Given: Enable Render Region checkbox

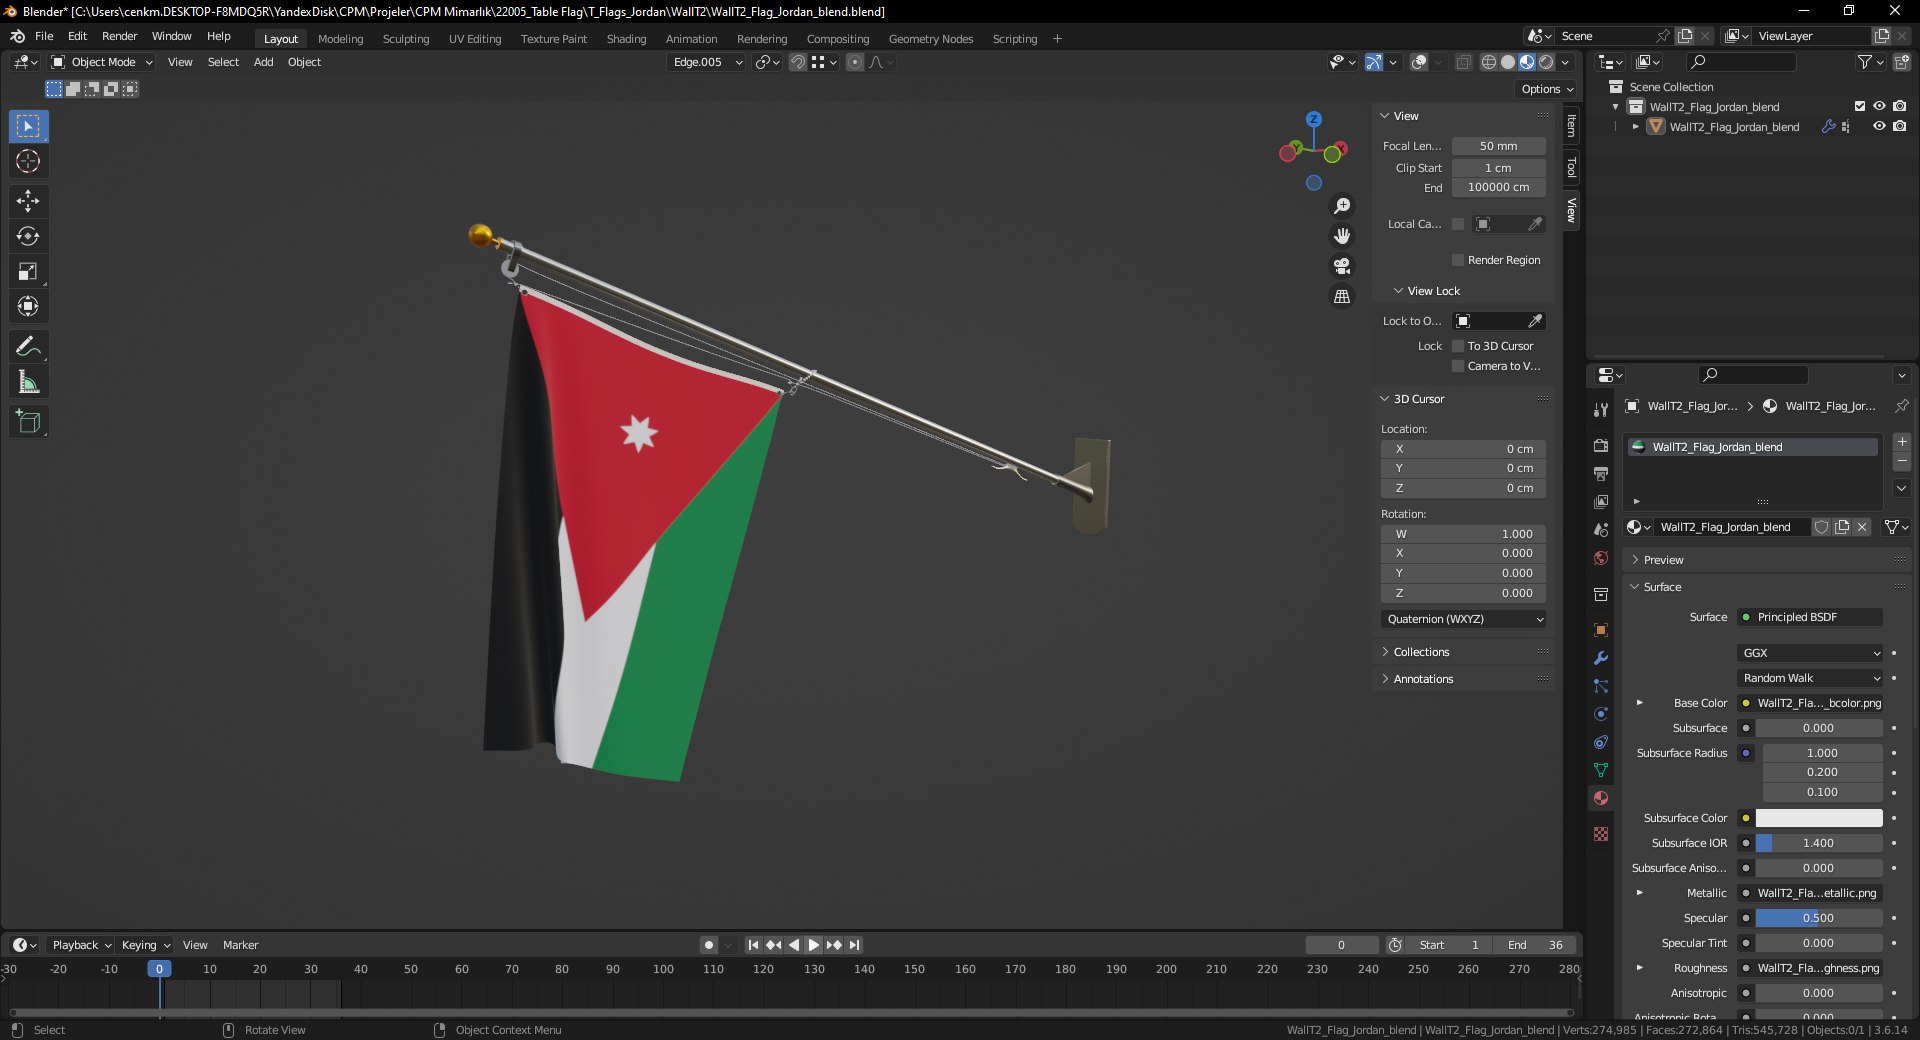Looking at the screenshot, I should click(x=1458, y=260).
